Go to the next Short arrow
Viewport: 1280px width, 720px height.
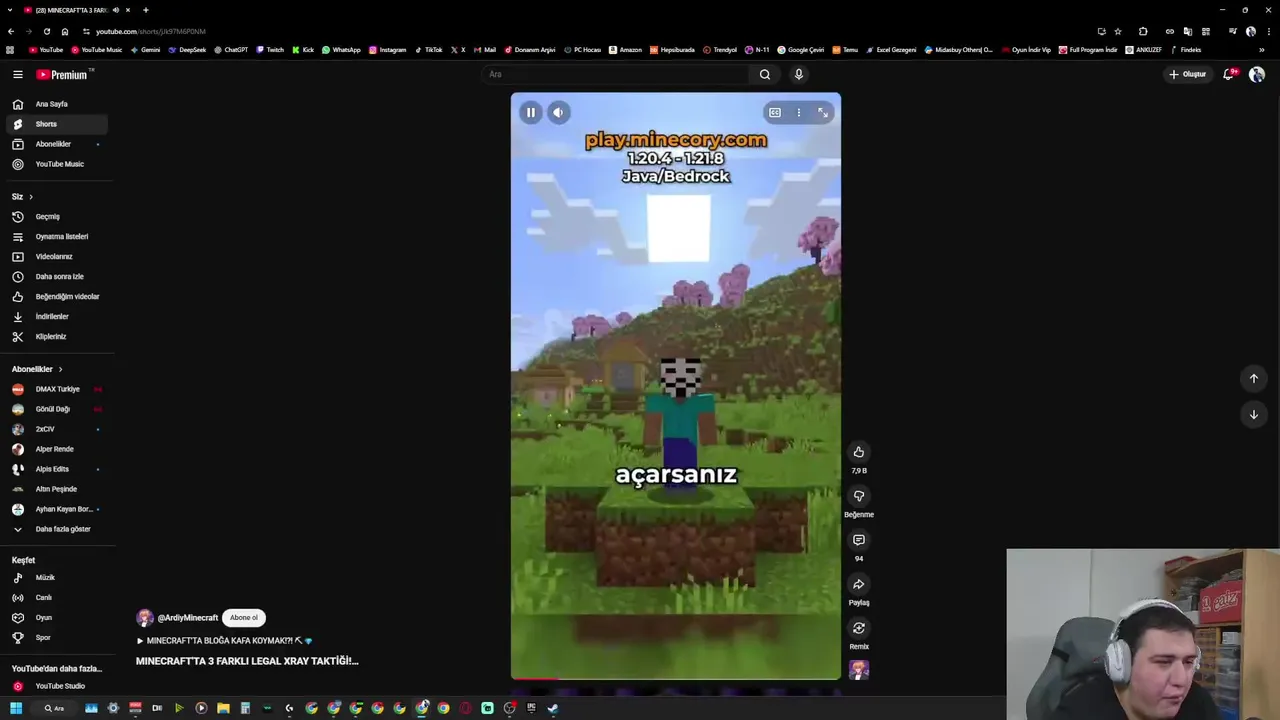(x=1254, y=414)
